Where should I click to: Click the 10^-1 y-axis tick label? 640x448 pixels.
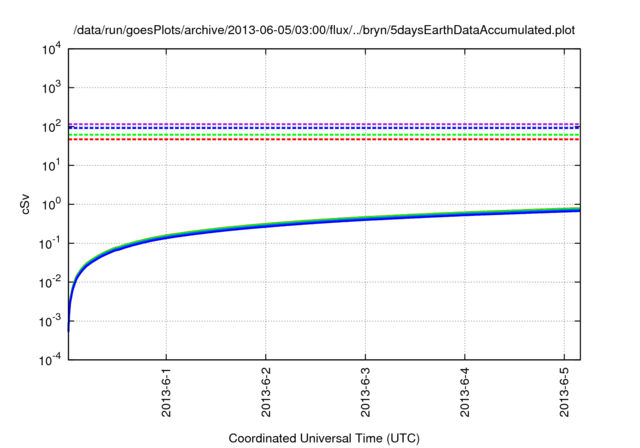[x=50, y=243]
